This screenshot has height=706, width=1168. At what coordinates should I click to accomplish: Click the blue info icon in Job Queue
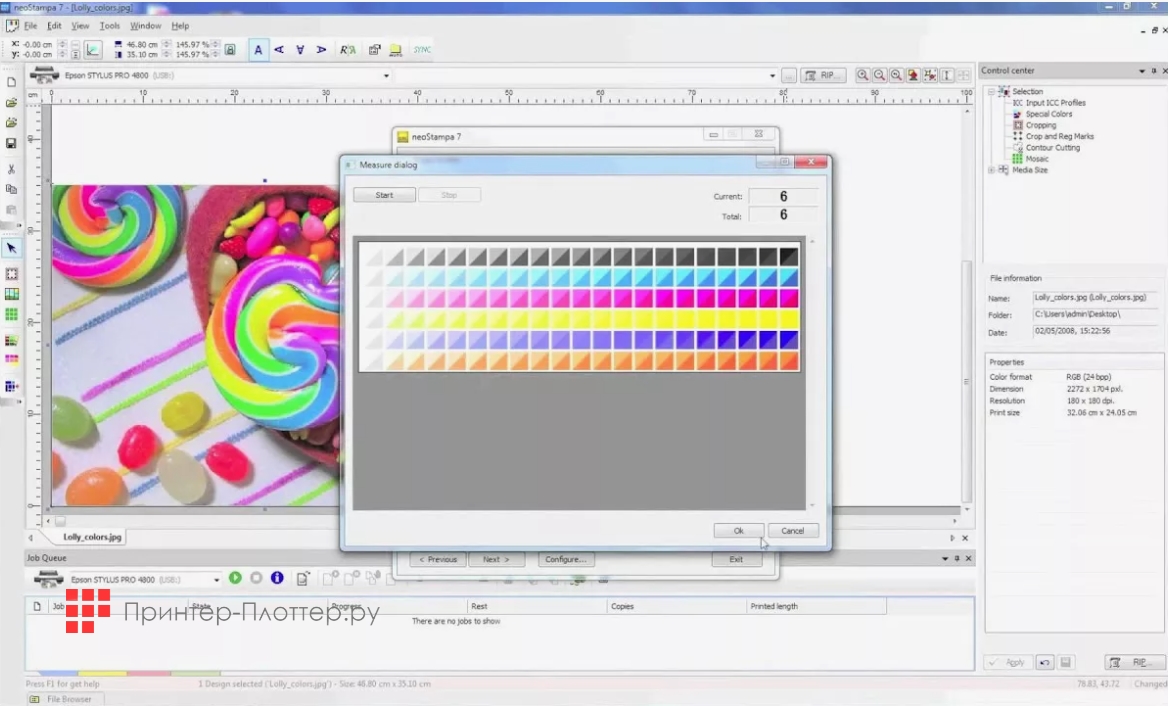[277, 578]
